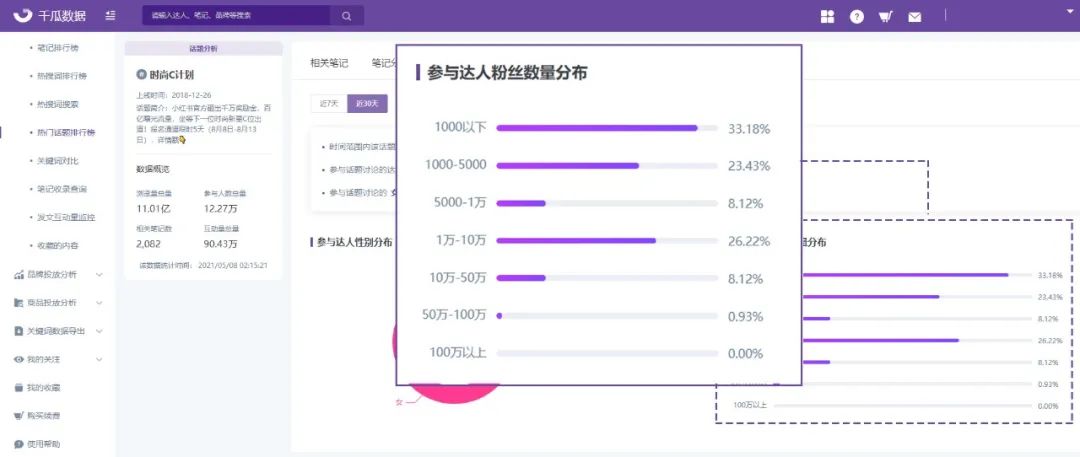This screenshot has height=457, width=1080.
Task: Open the 使用帮助 link
Action: [43, 444]
